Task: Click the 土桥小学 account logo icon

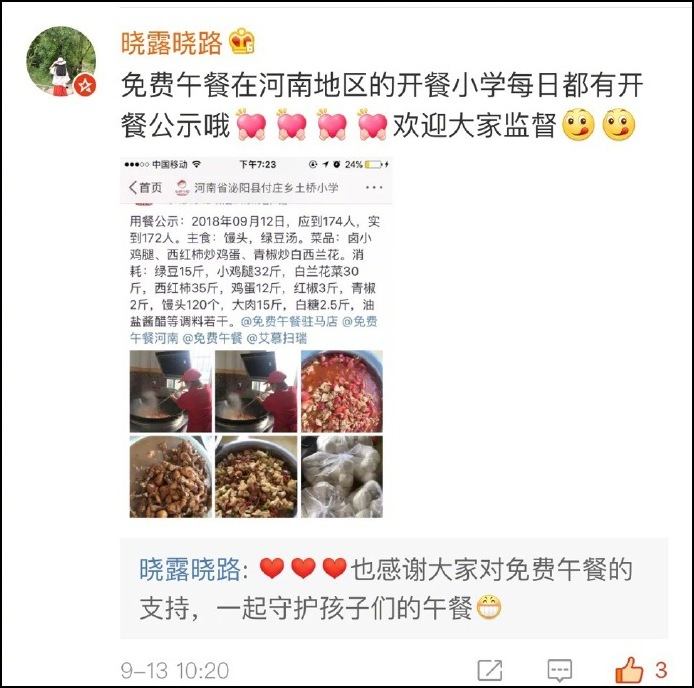Action: click(x=182, y=188)
